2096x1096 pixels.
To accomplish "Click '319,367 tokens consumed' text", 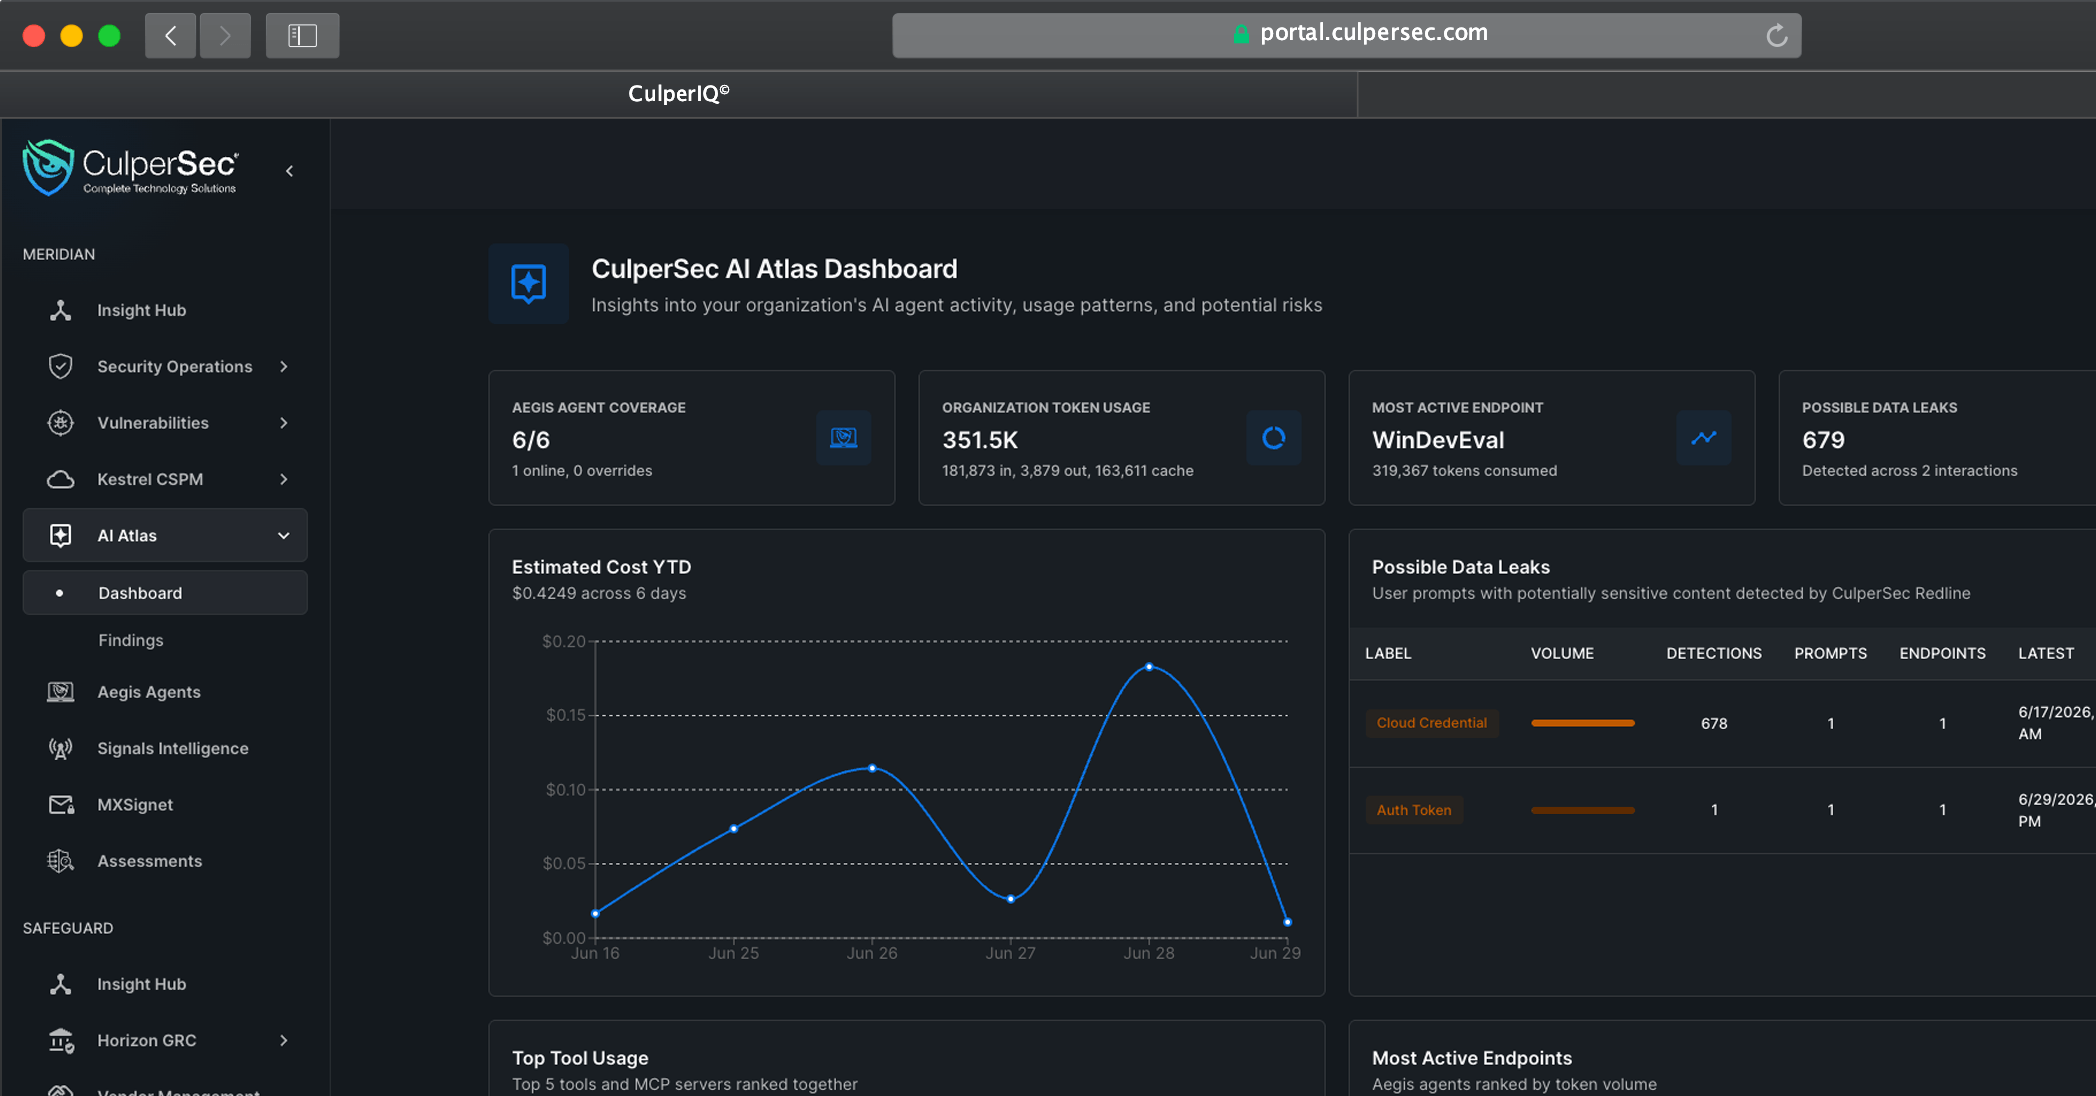I will pyautogui.click(x=1464, y=471).
